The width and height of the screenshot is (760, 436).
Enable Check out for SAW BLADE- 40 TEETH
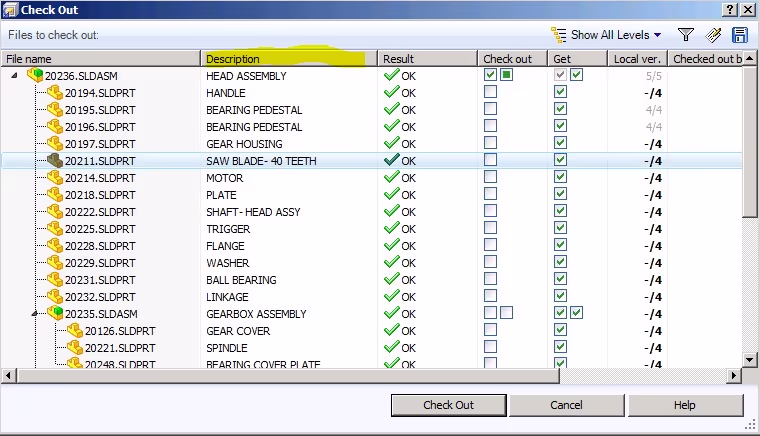[x=491, y=159]
